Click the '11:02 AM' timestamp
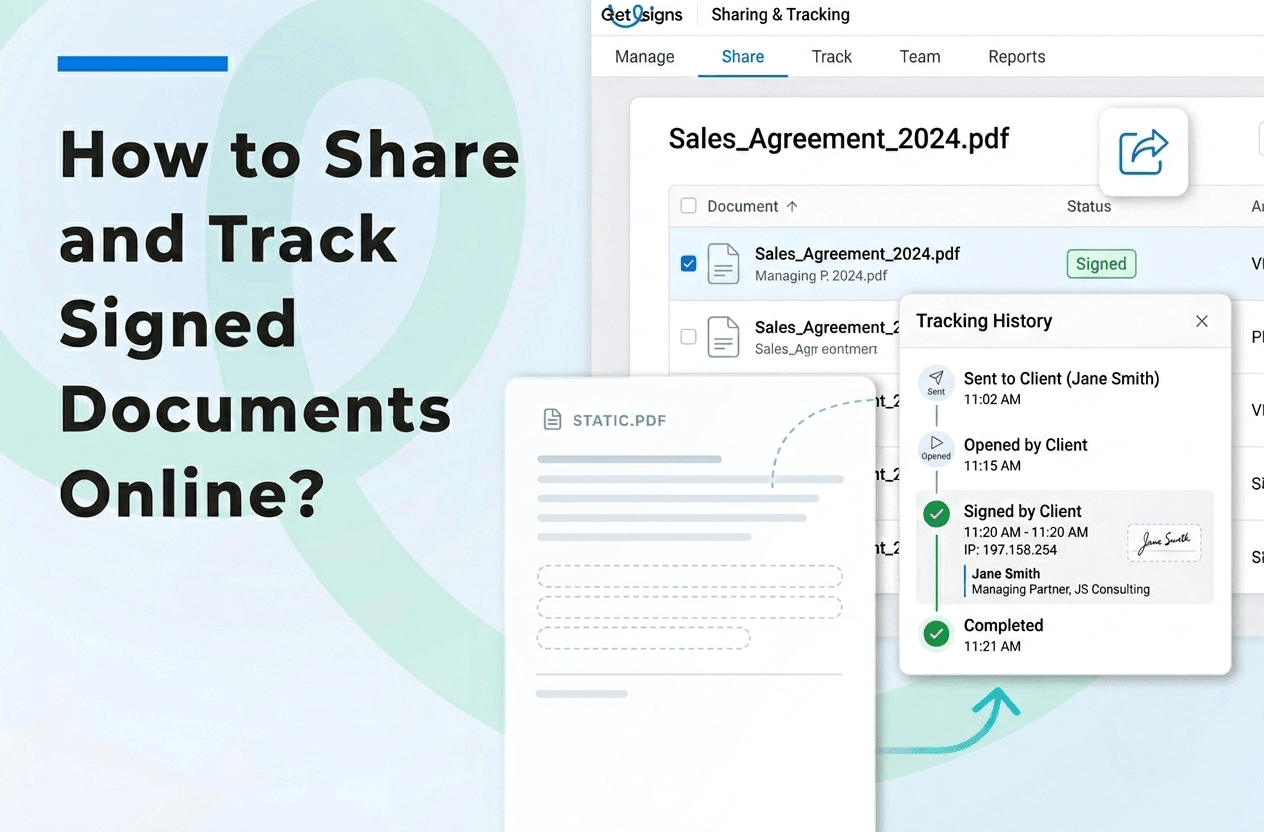Screen dimensions: 1264x832 [992, 400]
